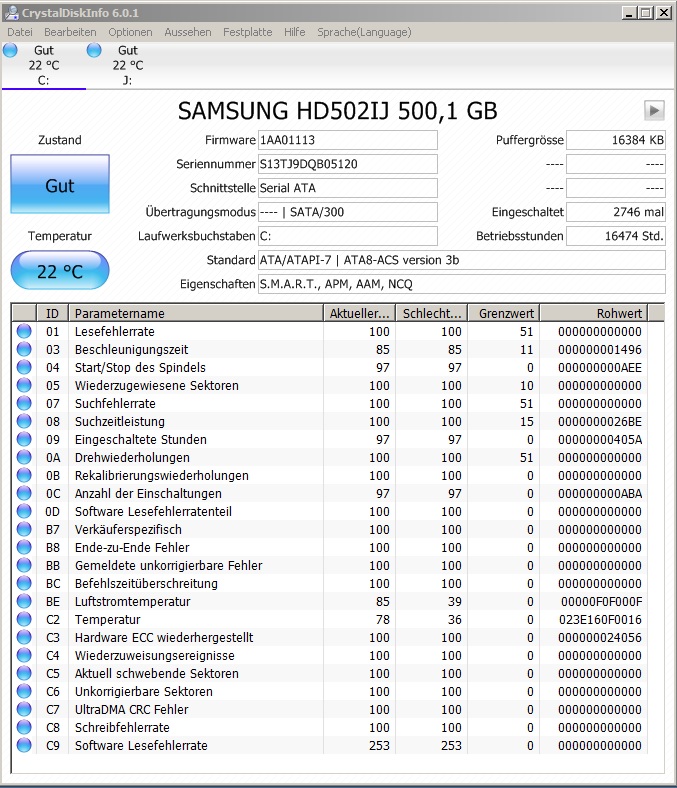Select the C: drive tab
Screen dimensions: 677x788
point(44,65)
